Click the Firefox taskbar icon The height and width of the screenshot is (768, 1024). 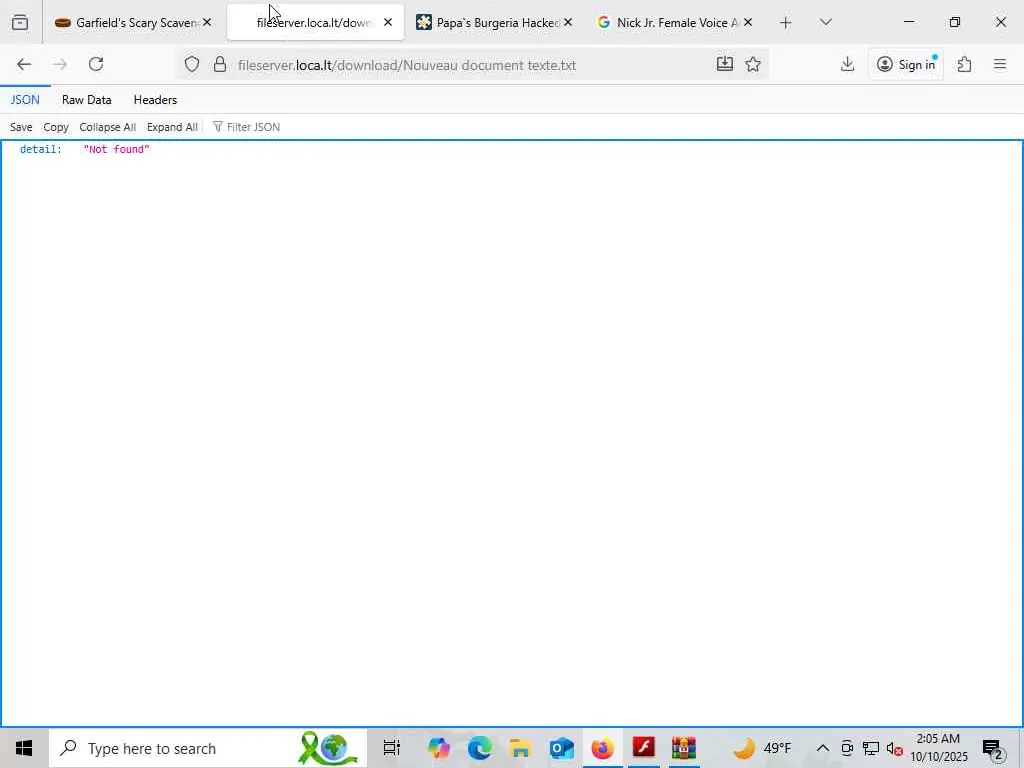coord(602,748)
